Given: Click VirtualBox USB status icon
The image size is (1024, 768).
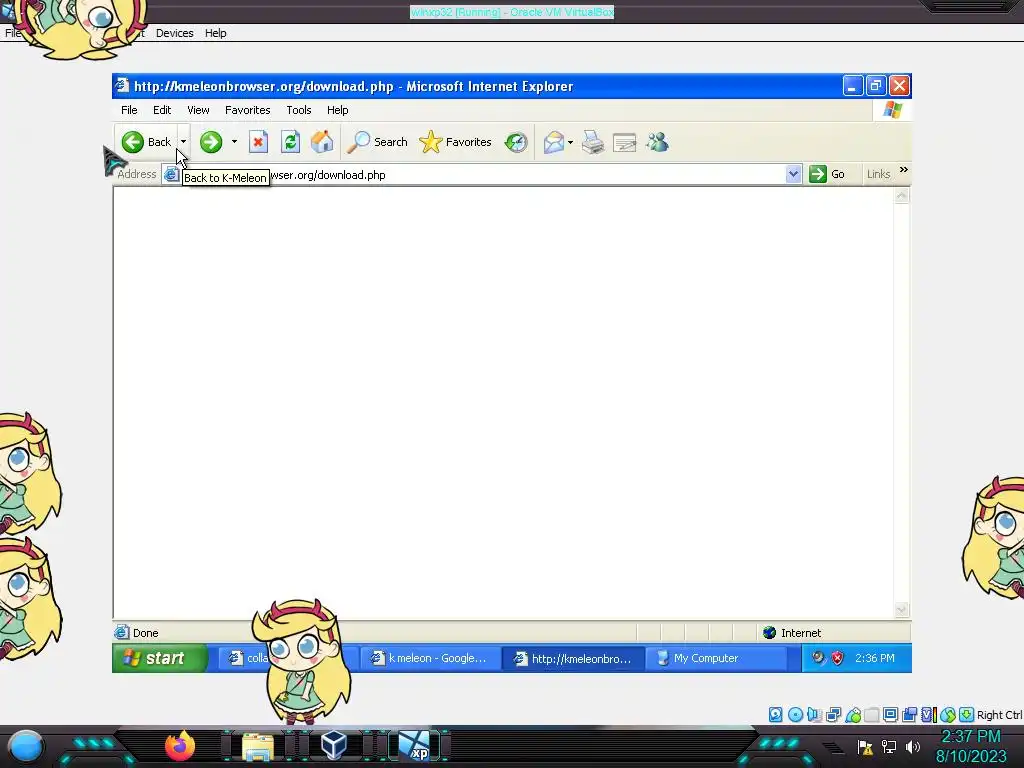Looking at the screenshot, I should click(853, 715).
